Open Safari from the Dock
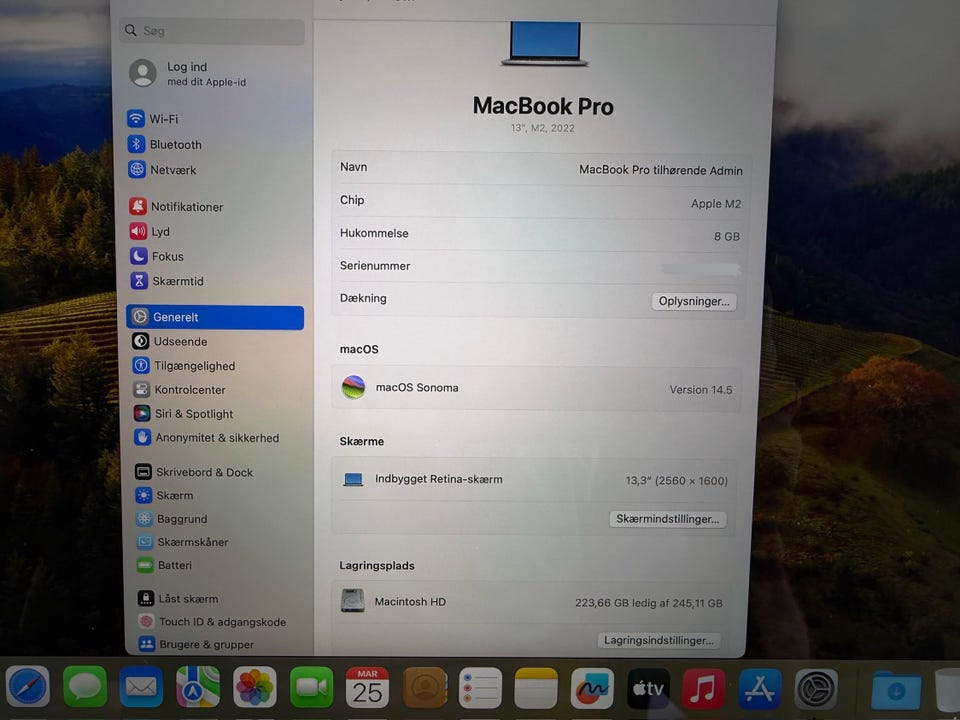Image resolution: width=960 pixels, height=720 pixels. pos(28,686)
